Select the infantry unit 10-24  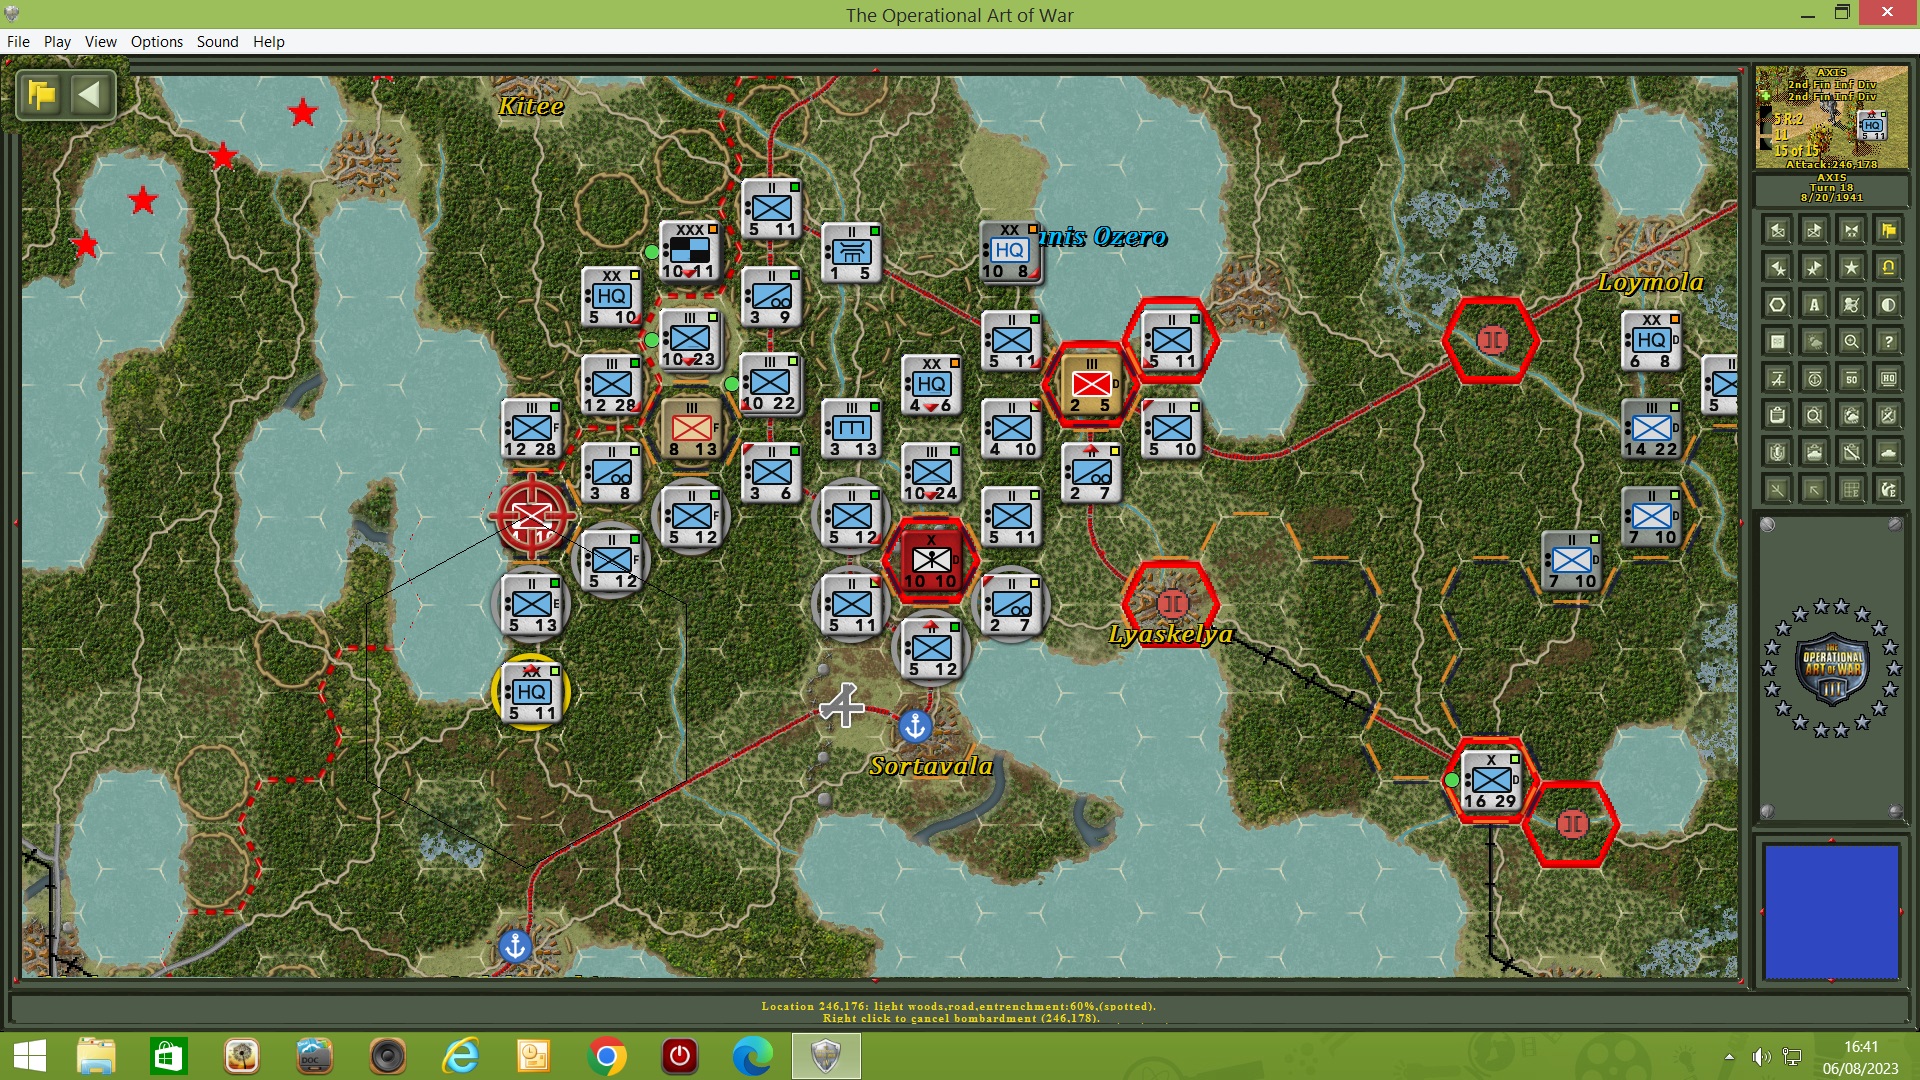click(x=931, y=472)
